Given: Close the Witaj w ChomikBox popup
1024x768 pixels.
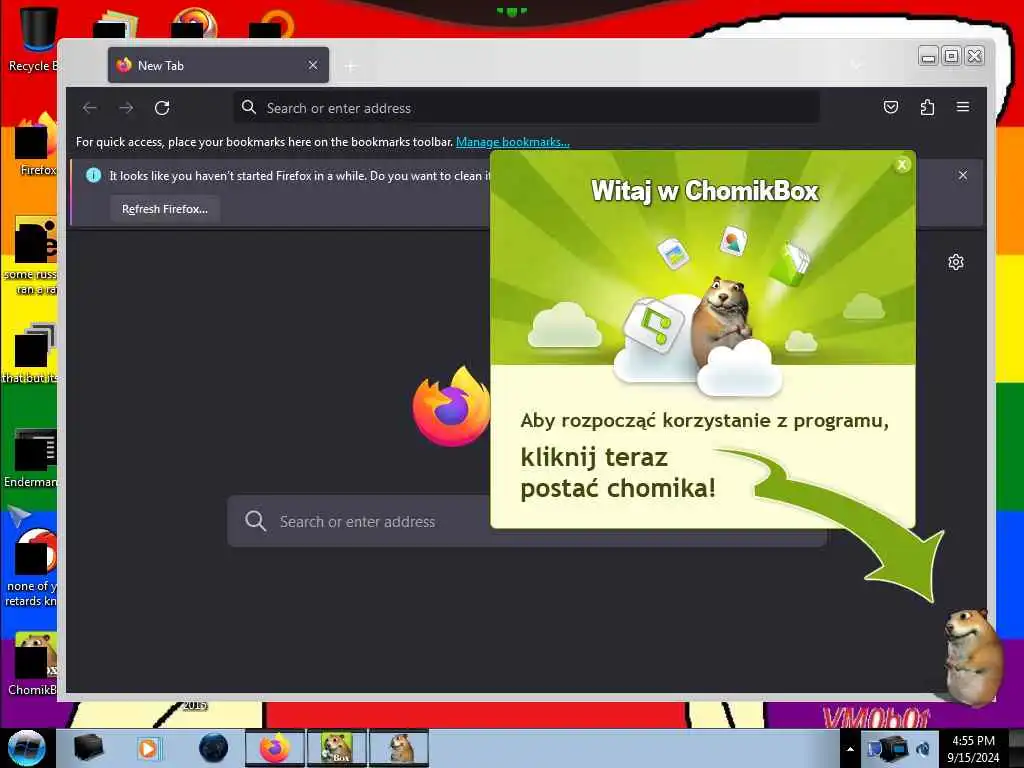Looking at the screenshot, I should tap(902, 165).
